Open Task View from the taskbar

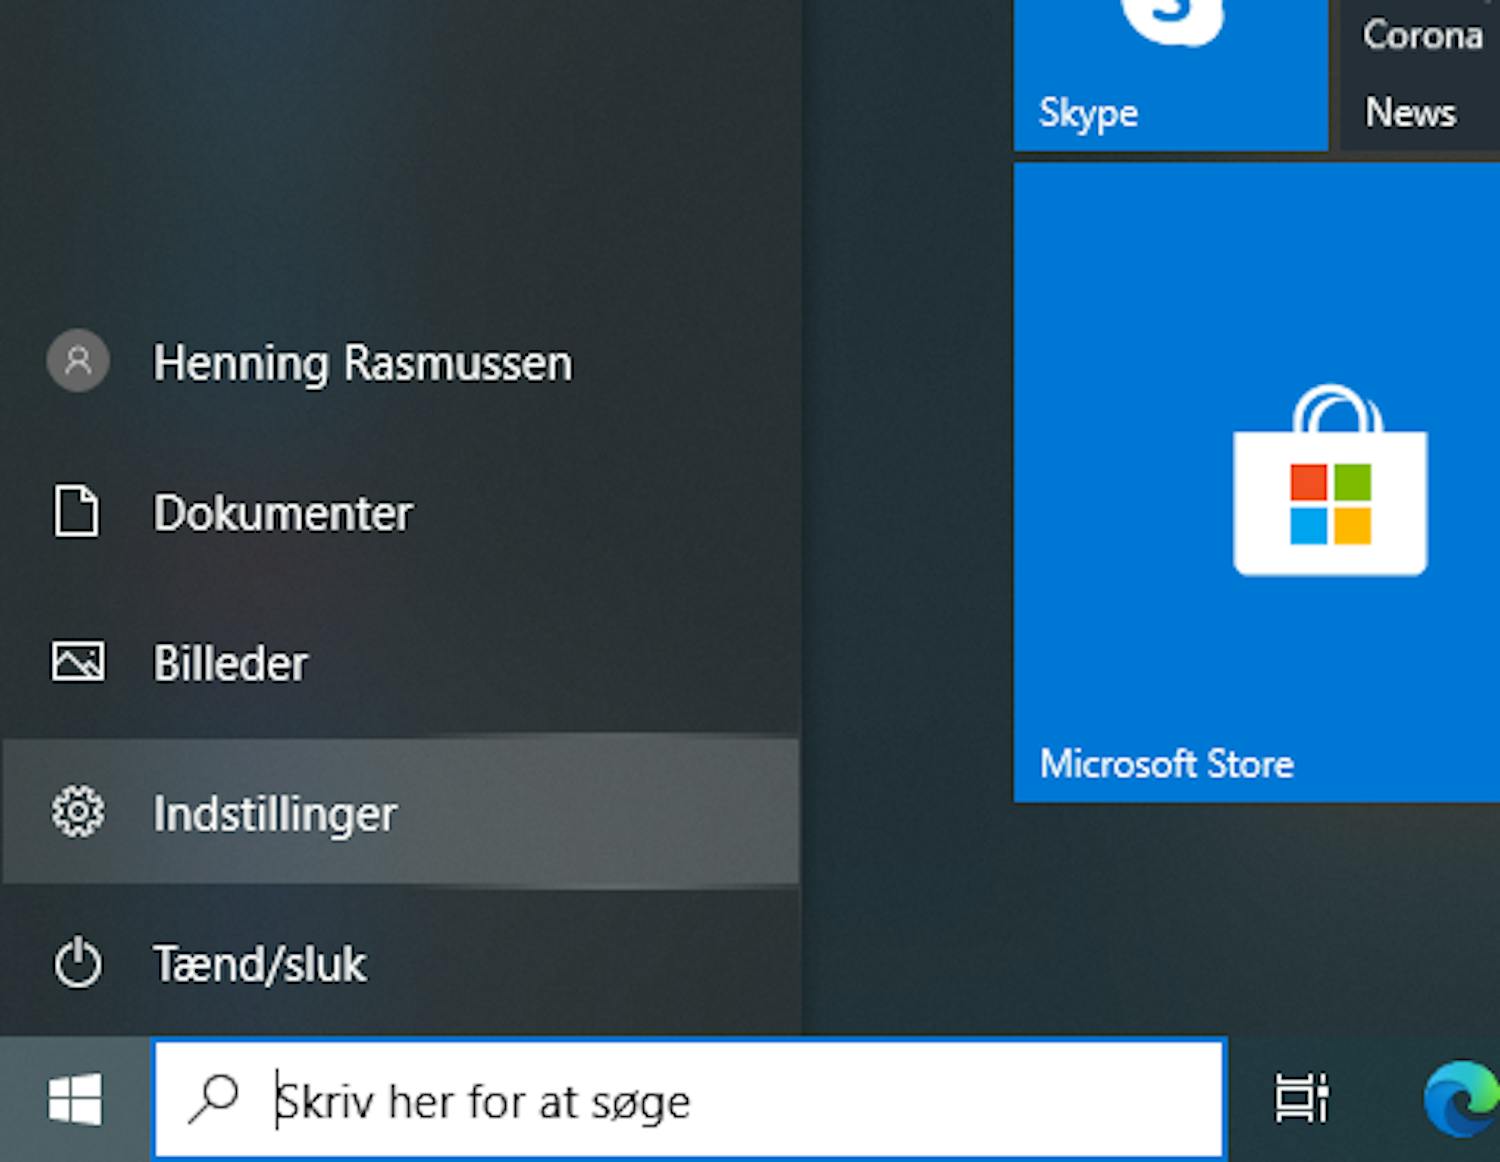(x=1300, y=1097)
